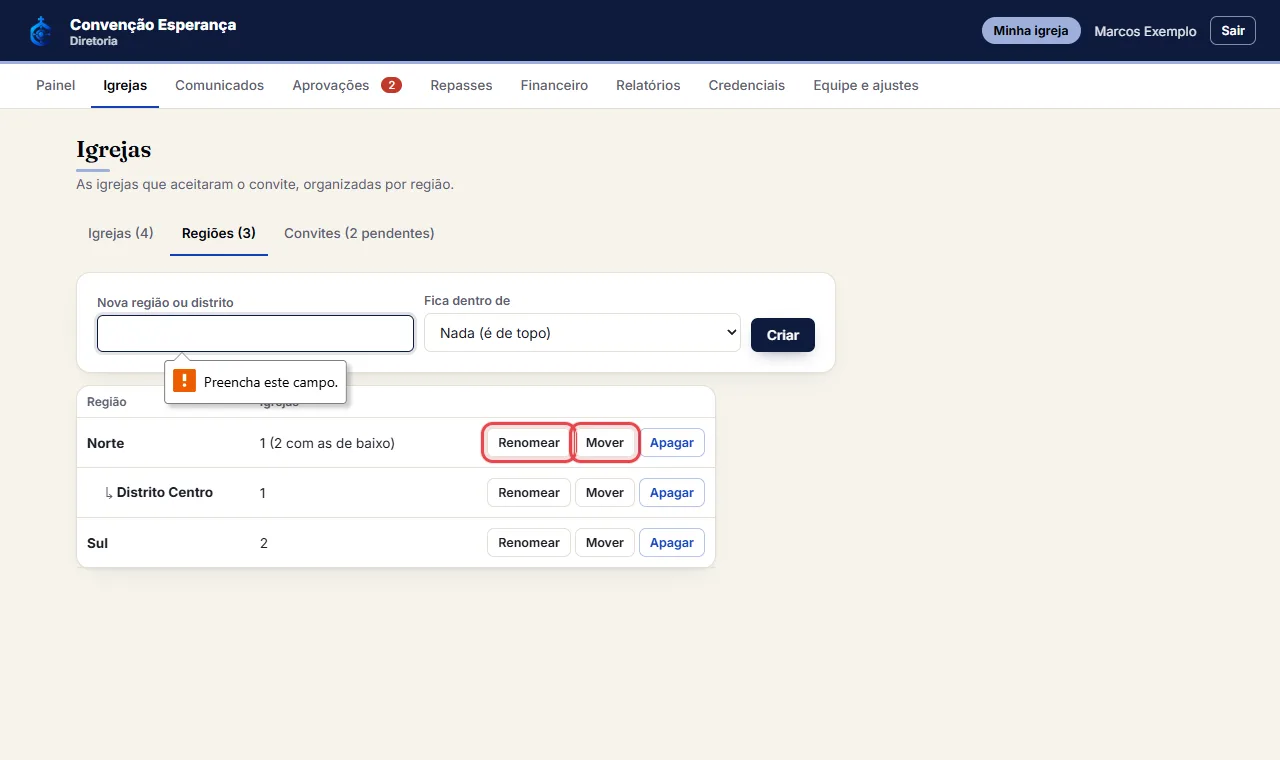Move the Sul region
This screenshot has width=1280, height=760.
605,543
